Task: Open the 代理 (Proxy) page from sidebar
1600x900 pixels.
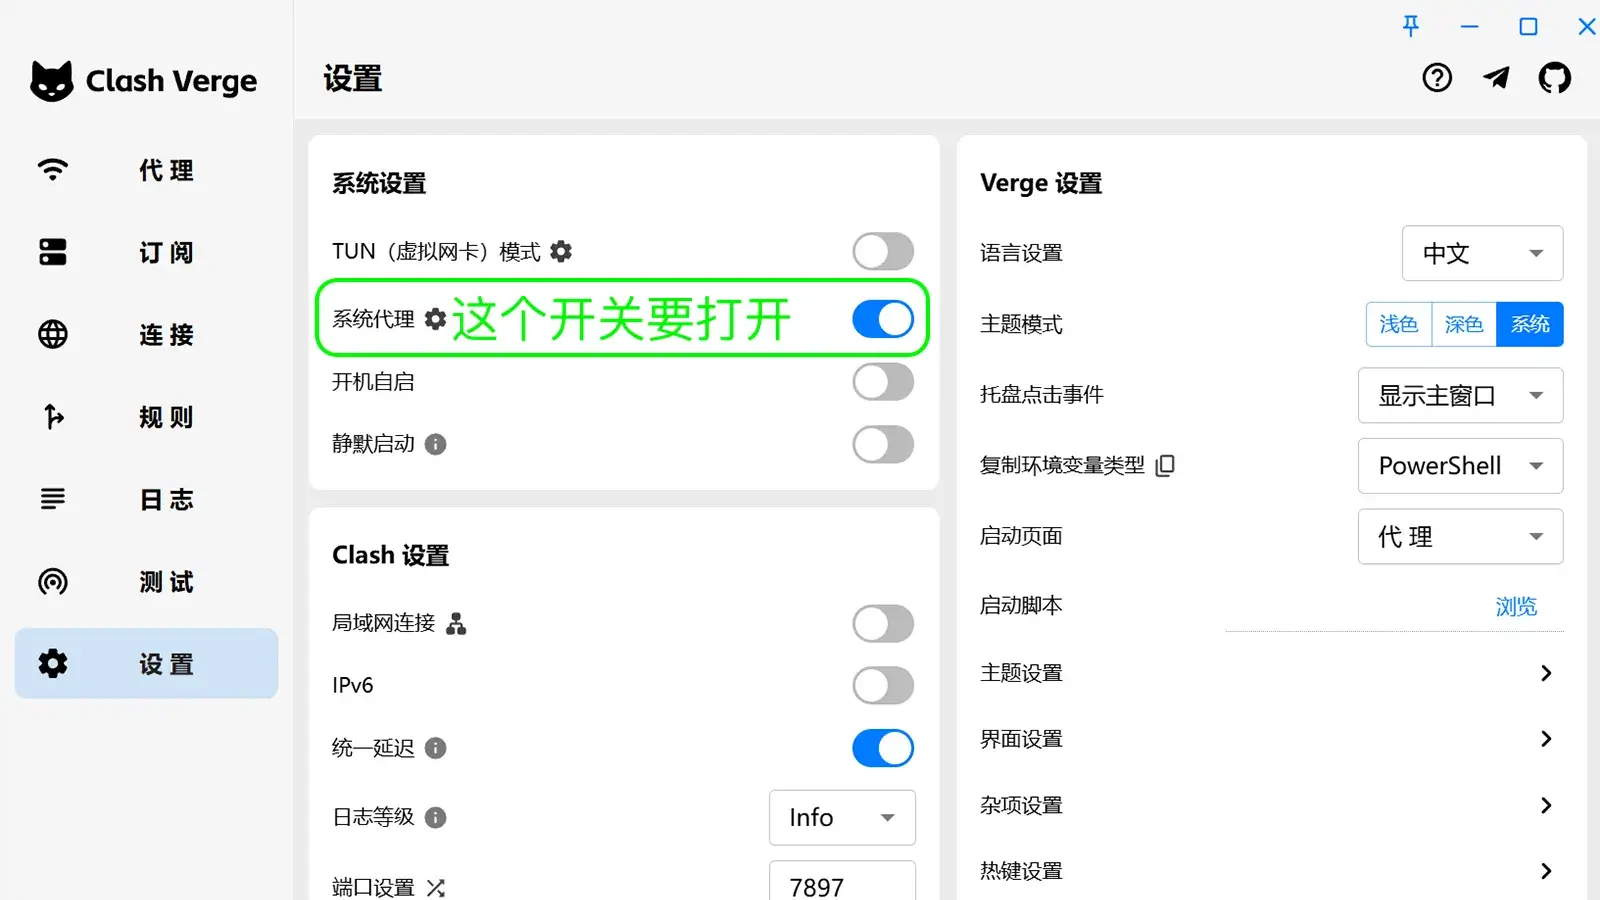Action: (x=146, y=170)
